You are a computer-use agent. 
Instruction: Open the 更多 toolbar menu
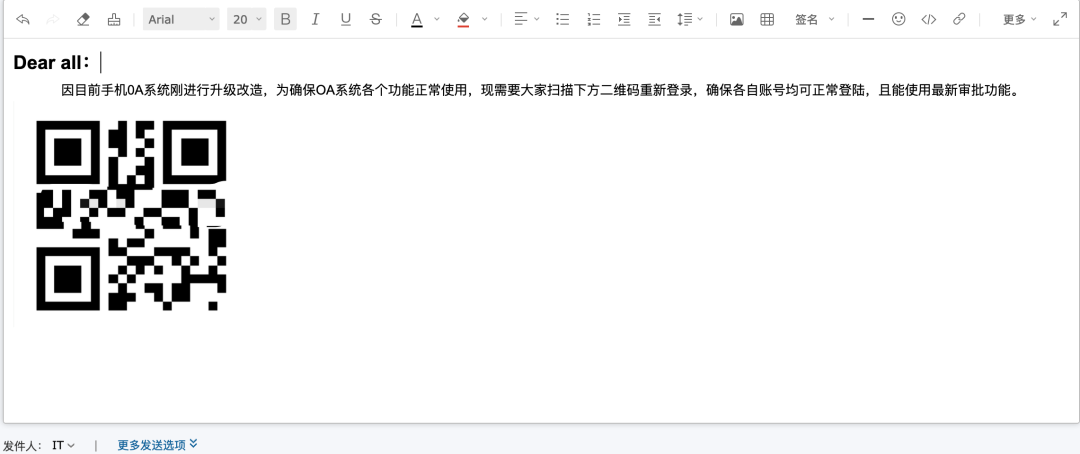(x=1019, y=19)
